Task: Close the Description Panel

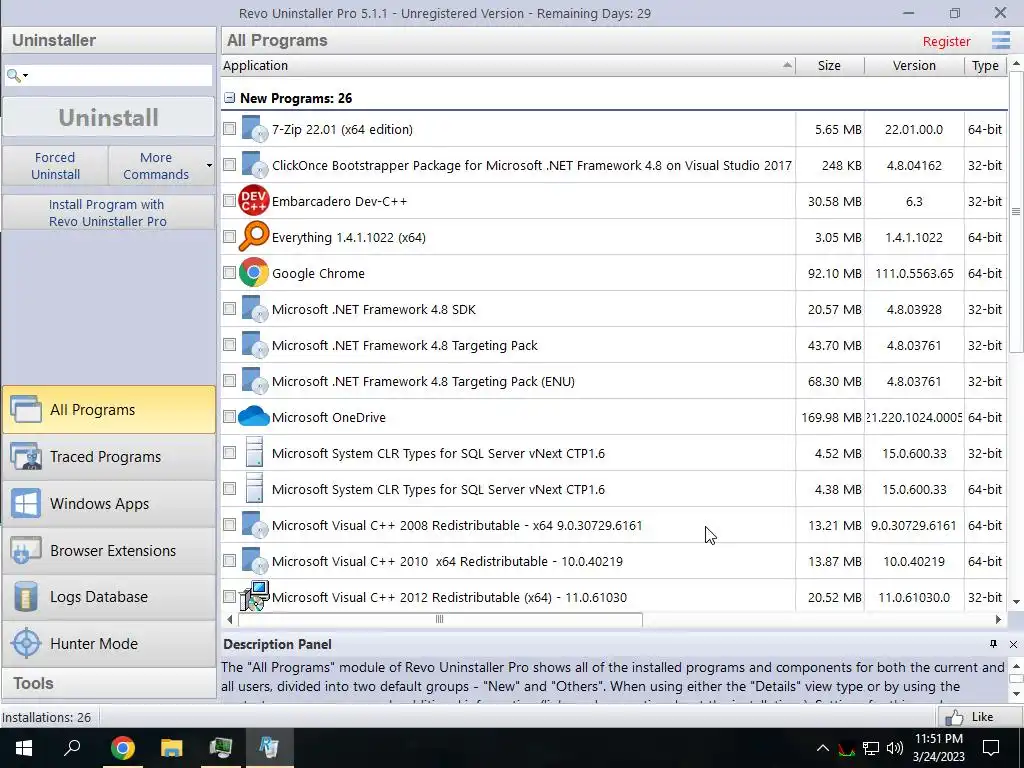Action: [1014, 644]
